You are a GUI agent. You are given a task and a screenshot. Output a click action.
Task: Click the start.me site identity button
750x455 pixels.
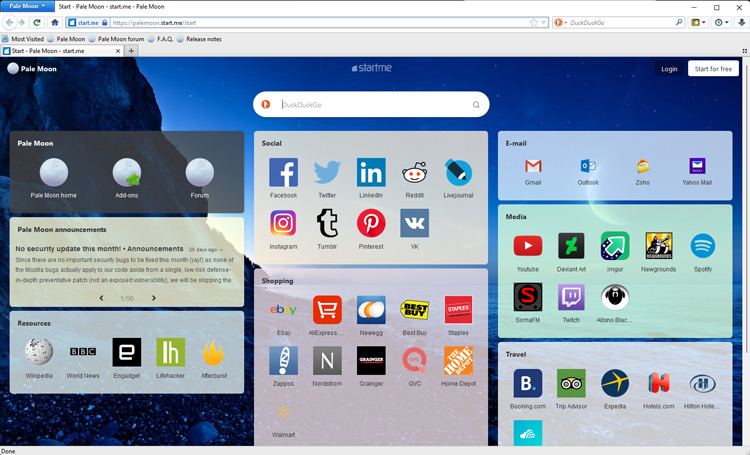[x=88, y=22]
